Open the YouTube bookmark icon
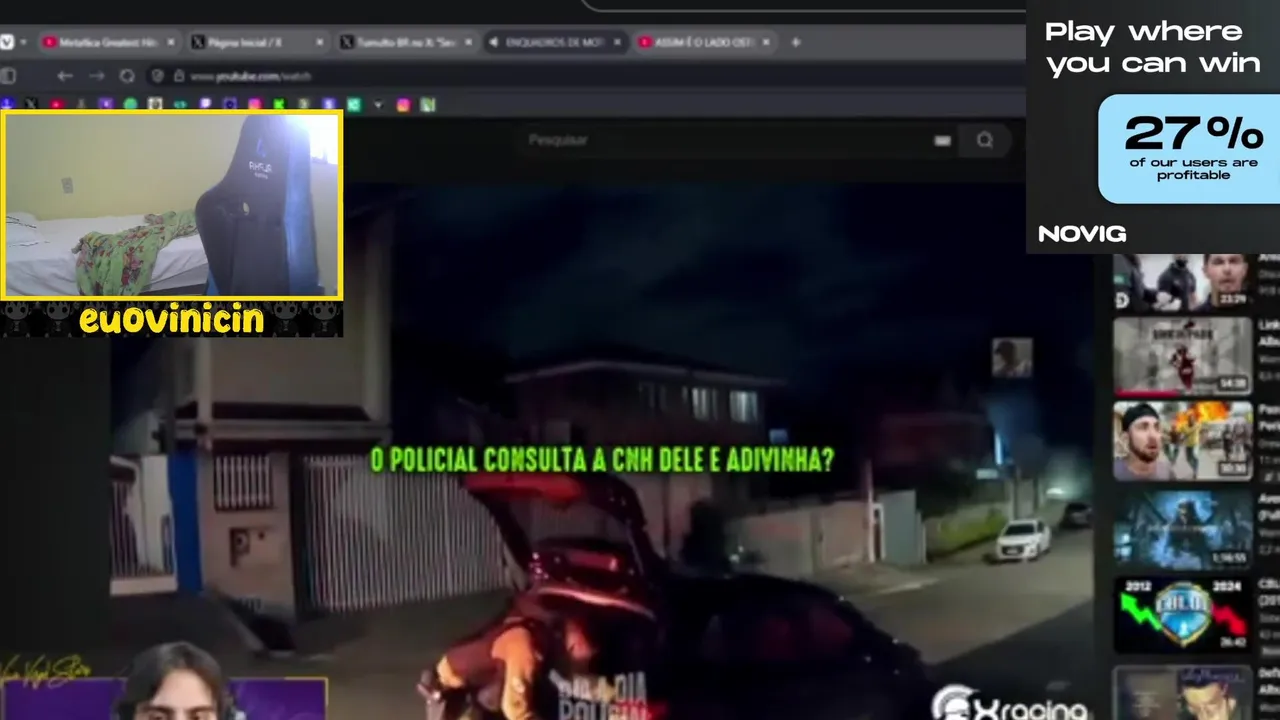Image resolution: width=1280 pixels, height=720 pixels. pyautogui.click(x=56, y=104)
